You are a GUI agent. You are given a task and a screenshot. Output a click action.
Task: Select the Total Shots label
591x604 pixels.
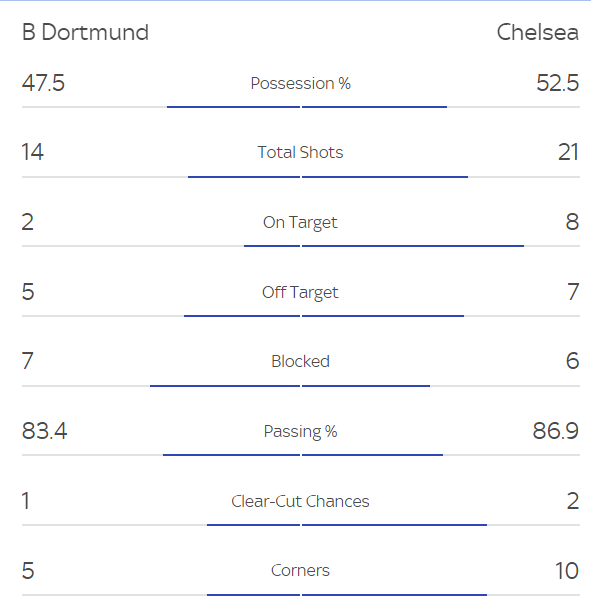point(301,152)
